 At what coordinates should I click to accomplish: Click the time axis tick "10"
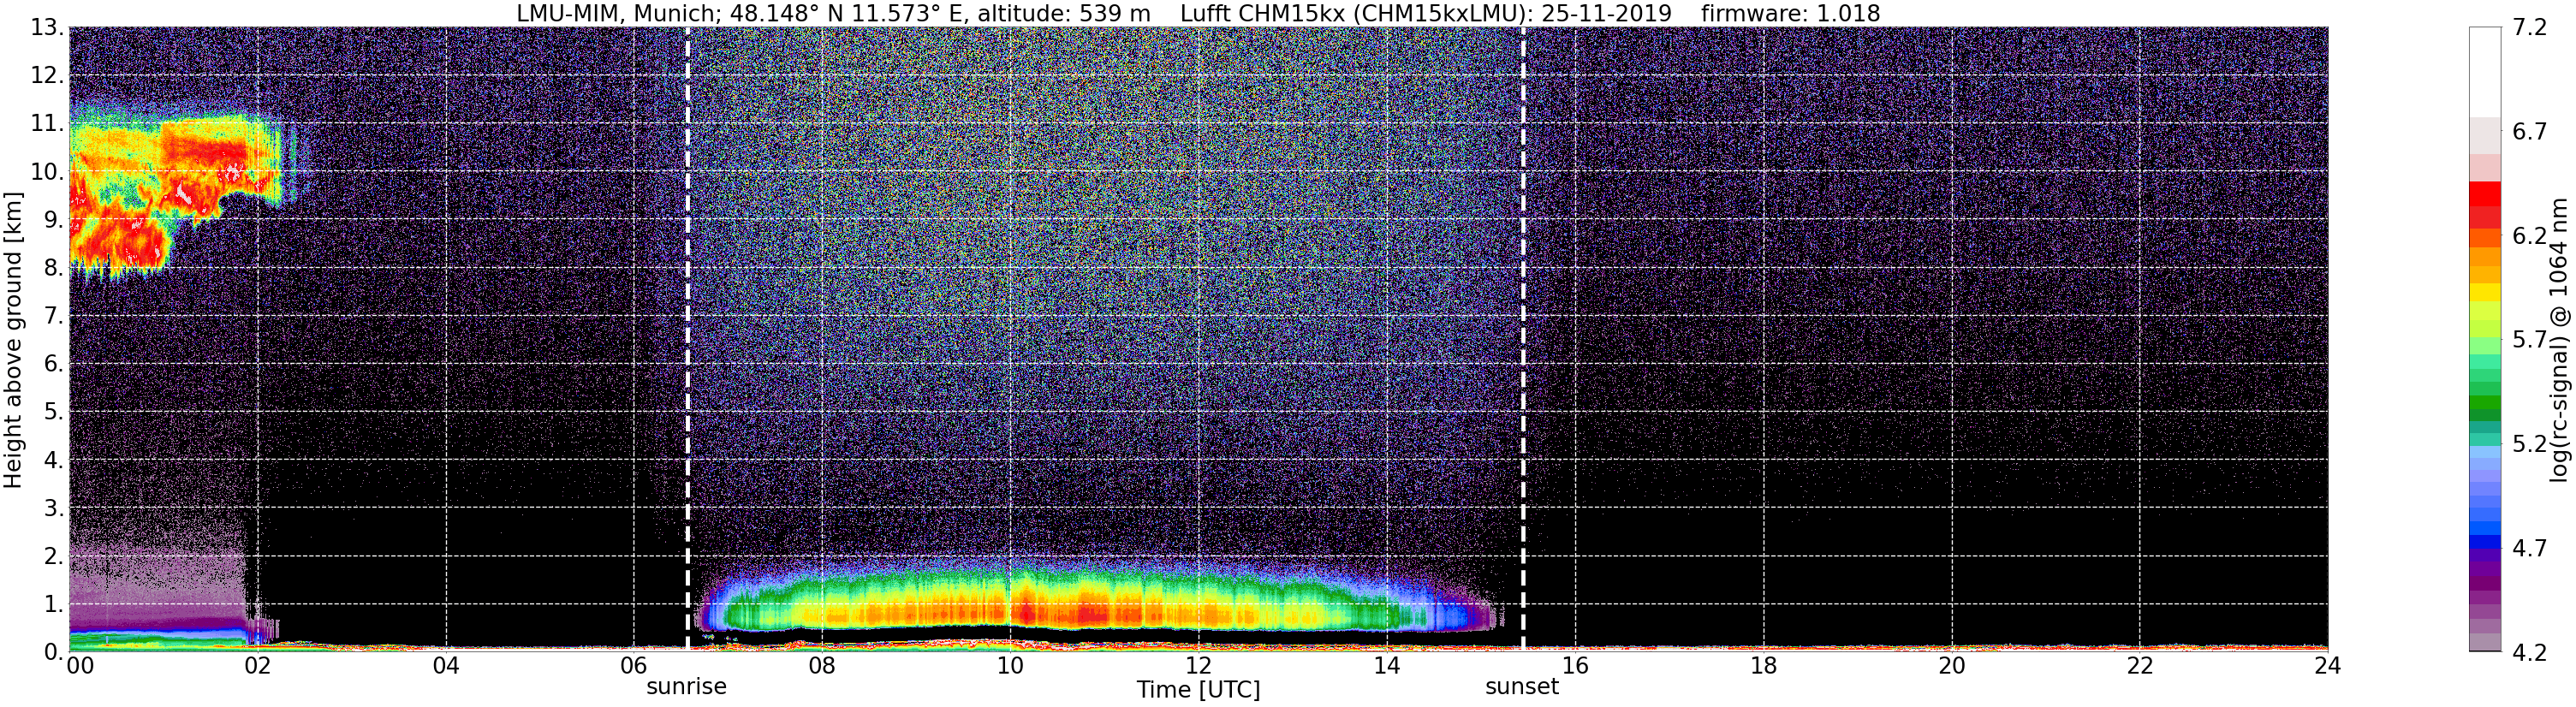click(1010, 666)
